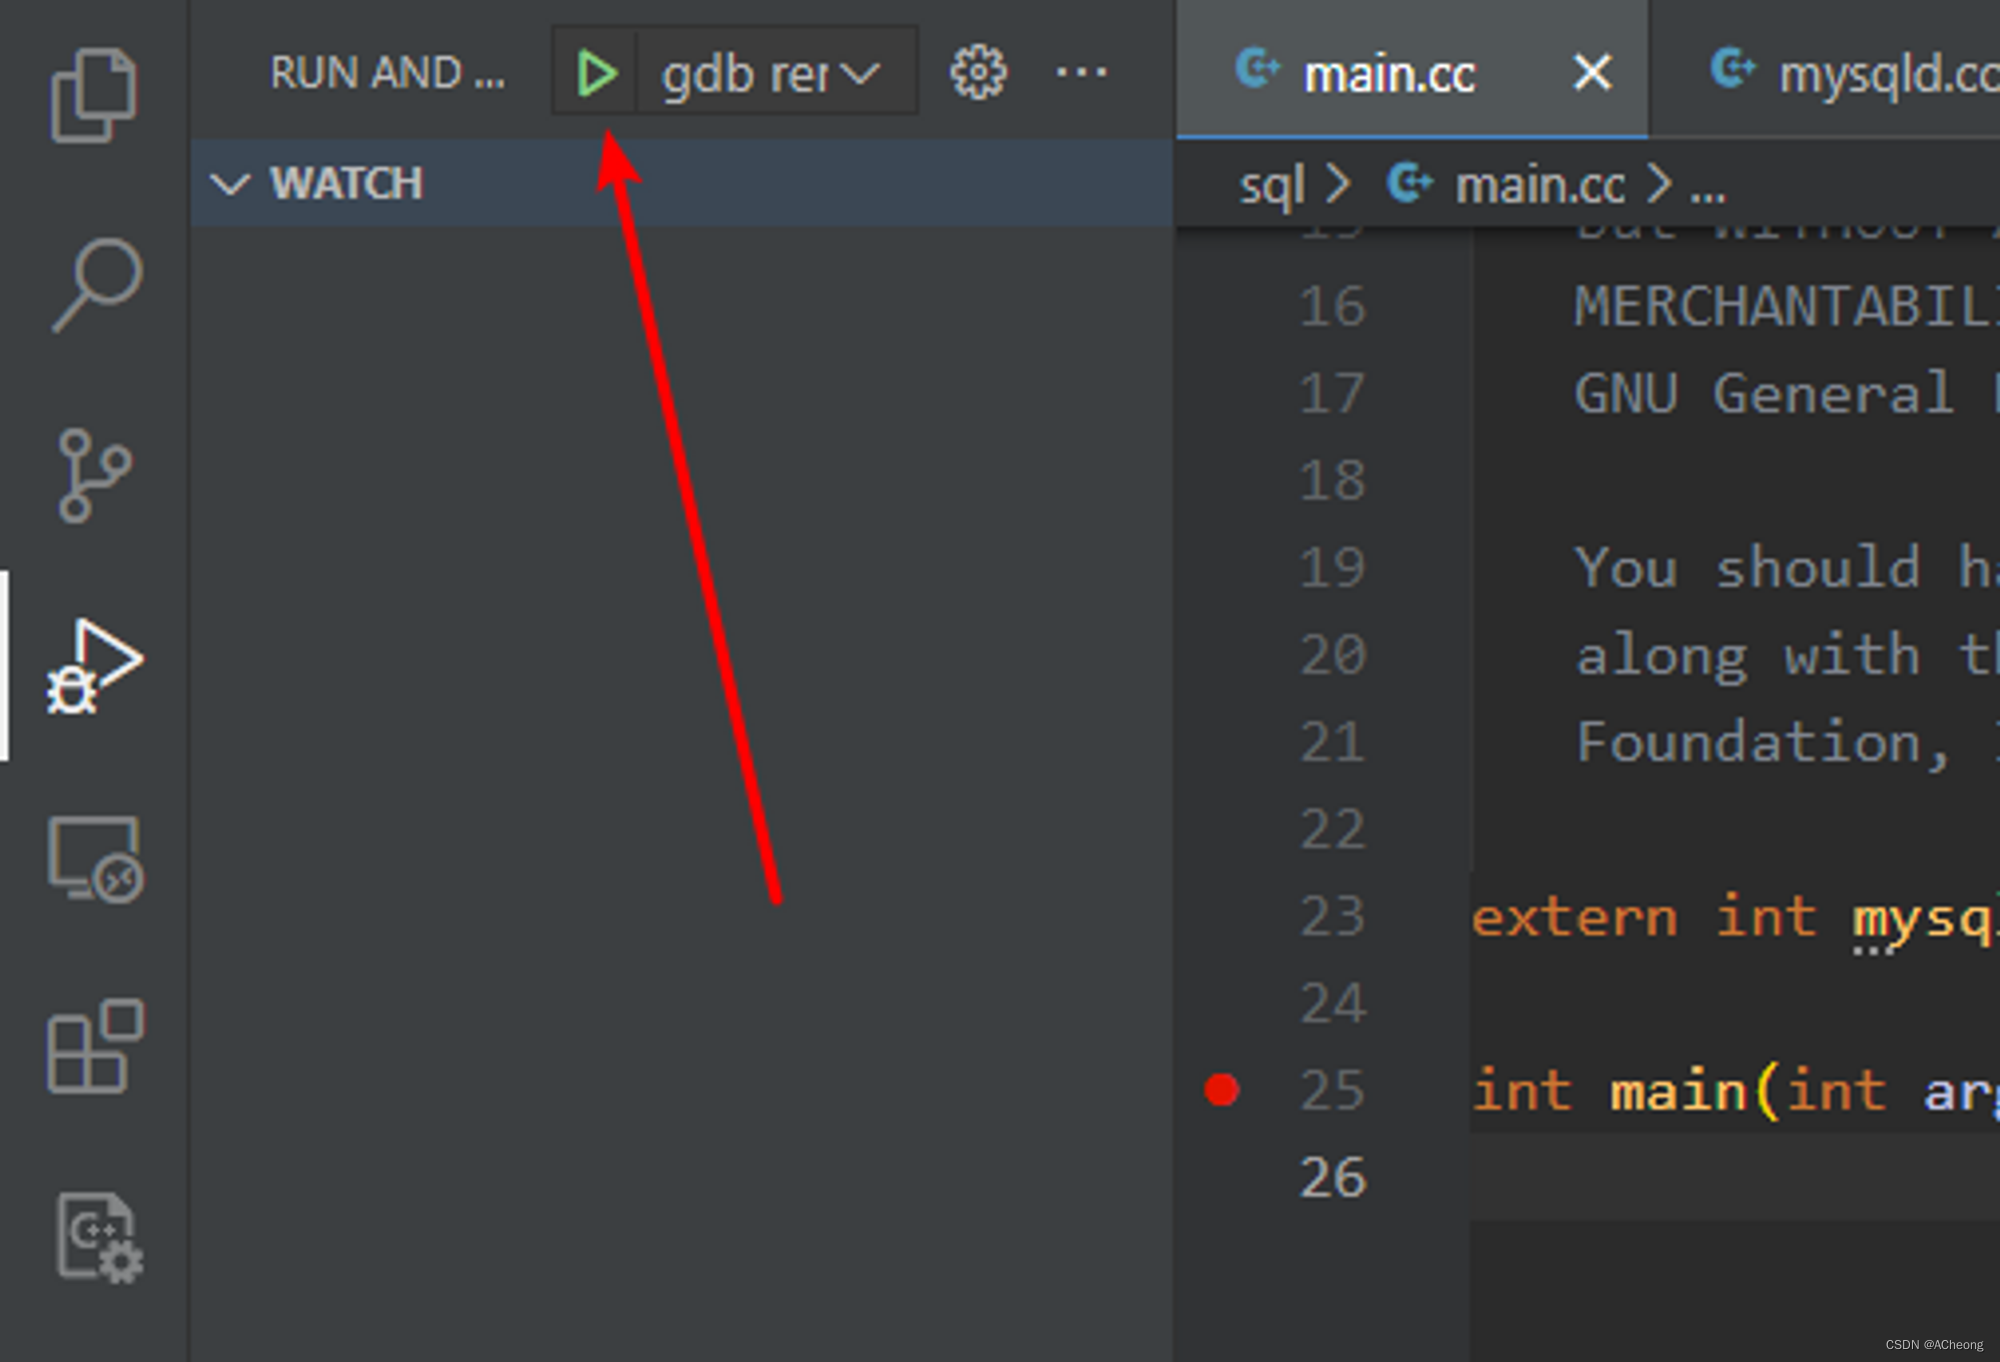Viewport: 2000px width, 1362px height.
Task: Click the 'GNU General' comment text
Action: pyautogui.click(x=1764, y=394)
